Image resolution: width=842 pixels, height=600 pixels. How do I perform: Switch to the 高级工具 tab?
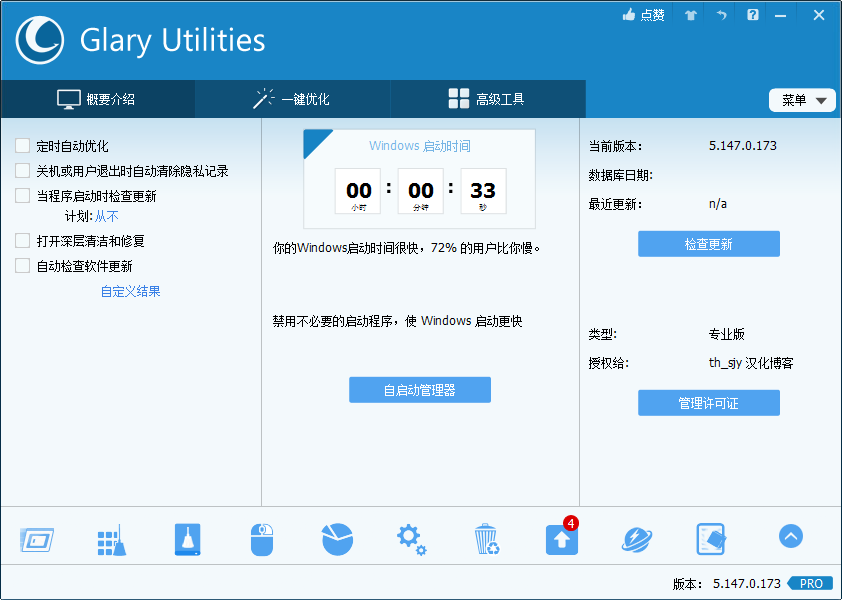point(488,99)
